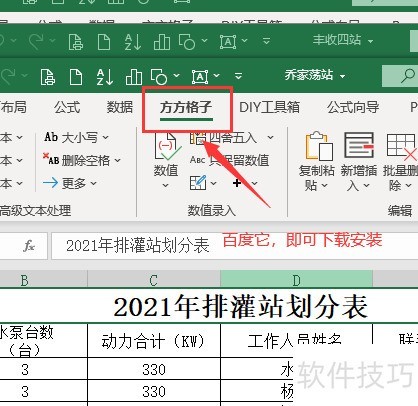Click header cell 工作人员姓名
The width and height of the screenshot is (418, 406).
point(295,341)
